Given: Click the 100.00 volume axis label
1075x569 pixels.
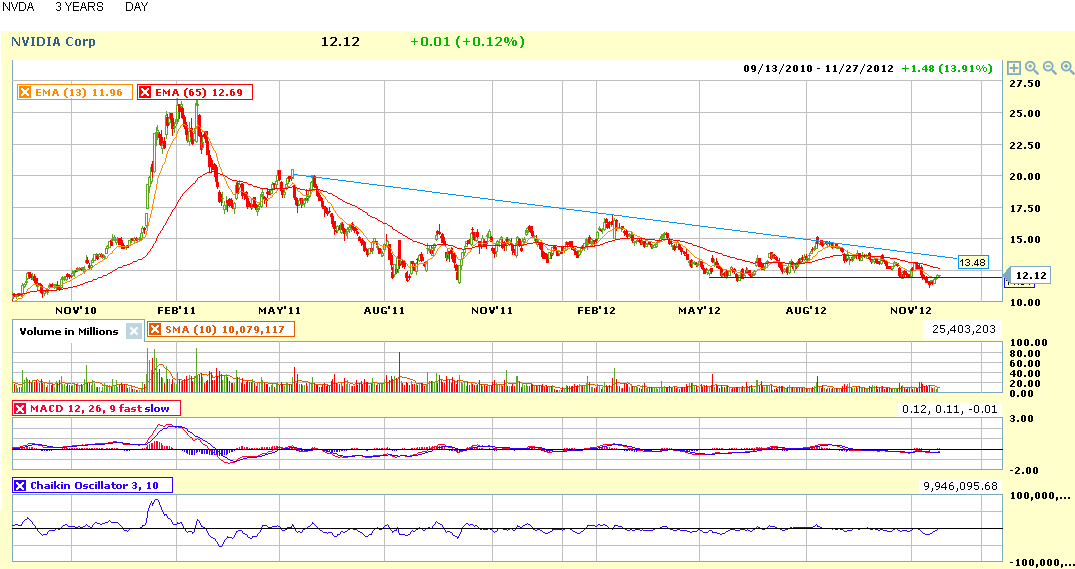Looking at the screenshot, I should tap(1029, 343).
